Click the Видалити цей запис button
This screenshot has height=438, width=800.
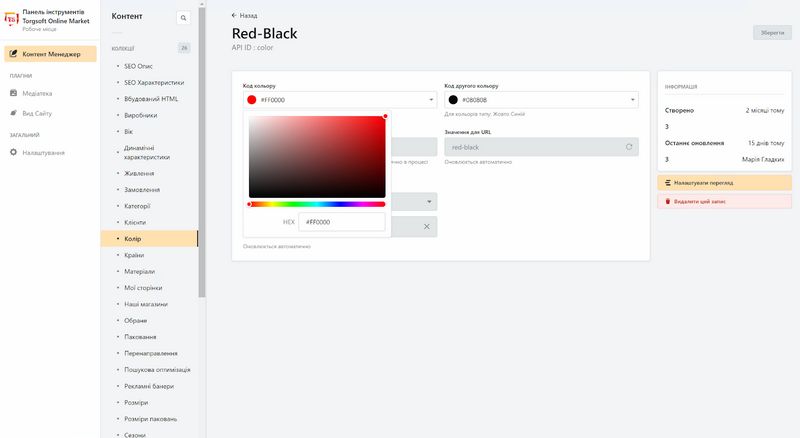click(x=724, y=201)
